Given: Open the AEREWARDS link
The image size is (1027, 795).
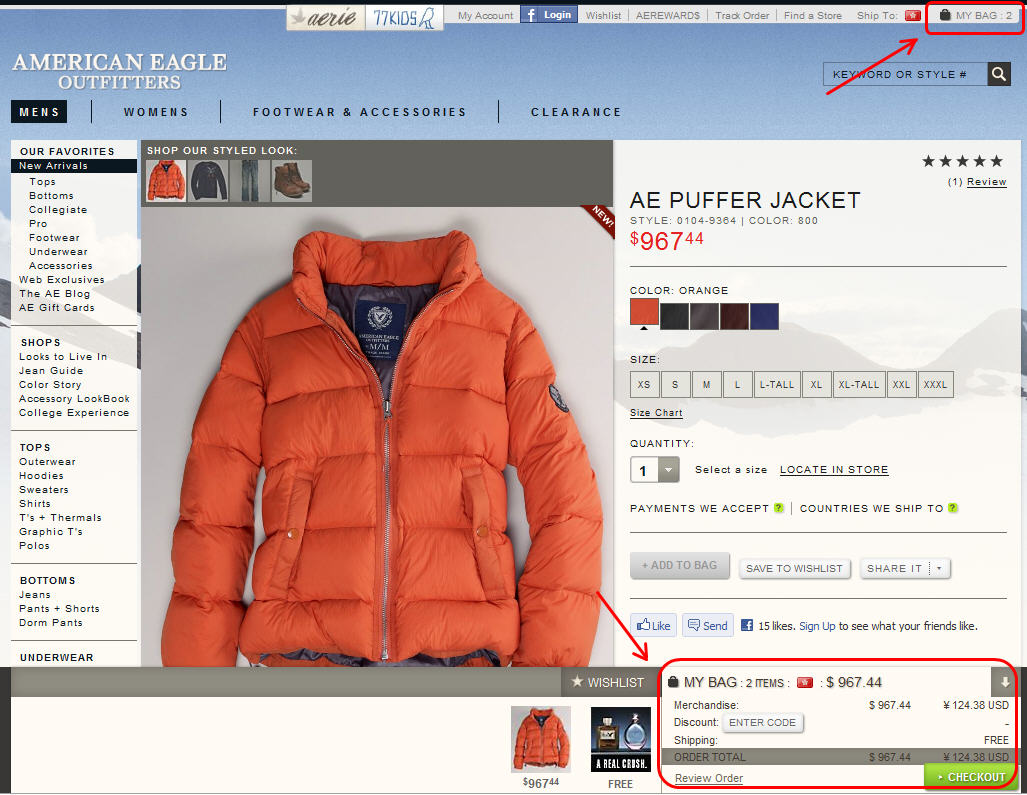Looking at the screenshot, I should coord(667,15).
